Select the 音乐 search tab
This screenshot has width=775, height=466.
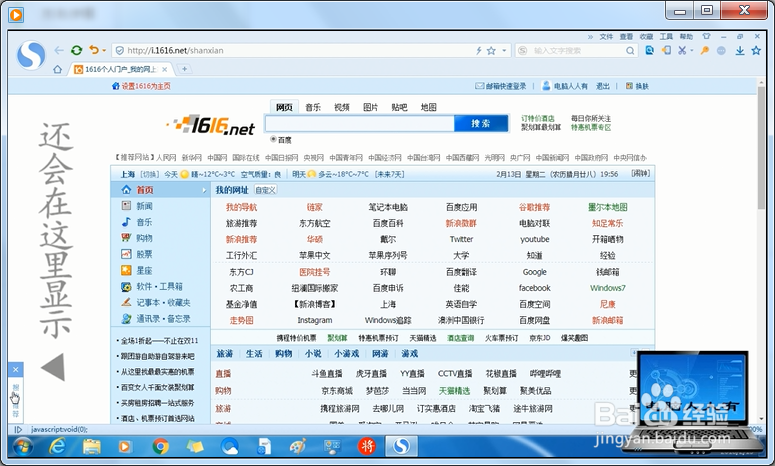[313, 107]
